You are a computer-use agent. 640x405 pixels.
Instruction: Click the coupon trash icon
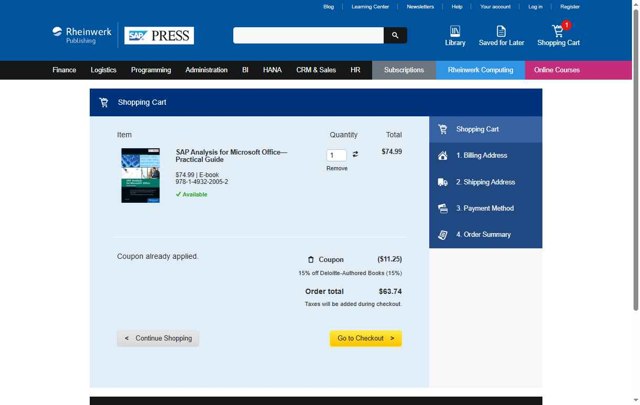pos(311,260)
